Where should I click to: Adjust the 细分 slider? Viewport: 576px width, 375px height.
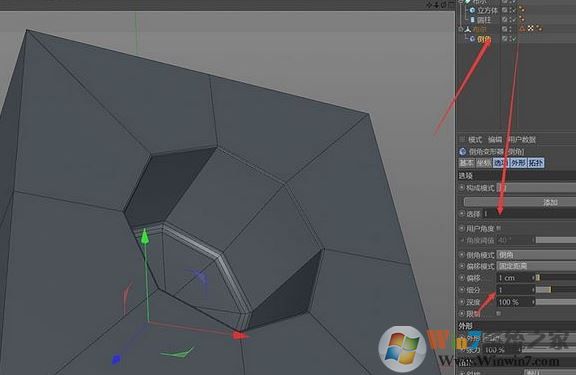coord(555,290)
